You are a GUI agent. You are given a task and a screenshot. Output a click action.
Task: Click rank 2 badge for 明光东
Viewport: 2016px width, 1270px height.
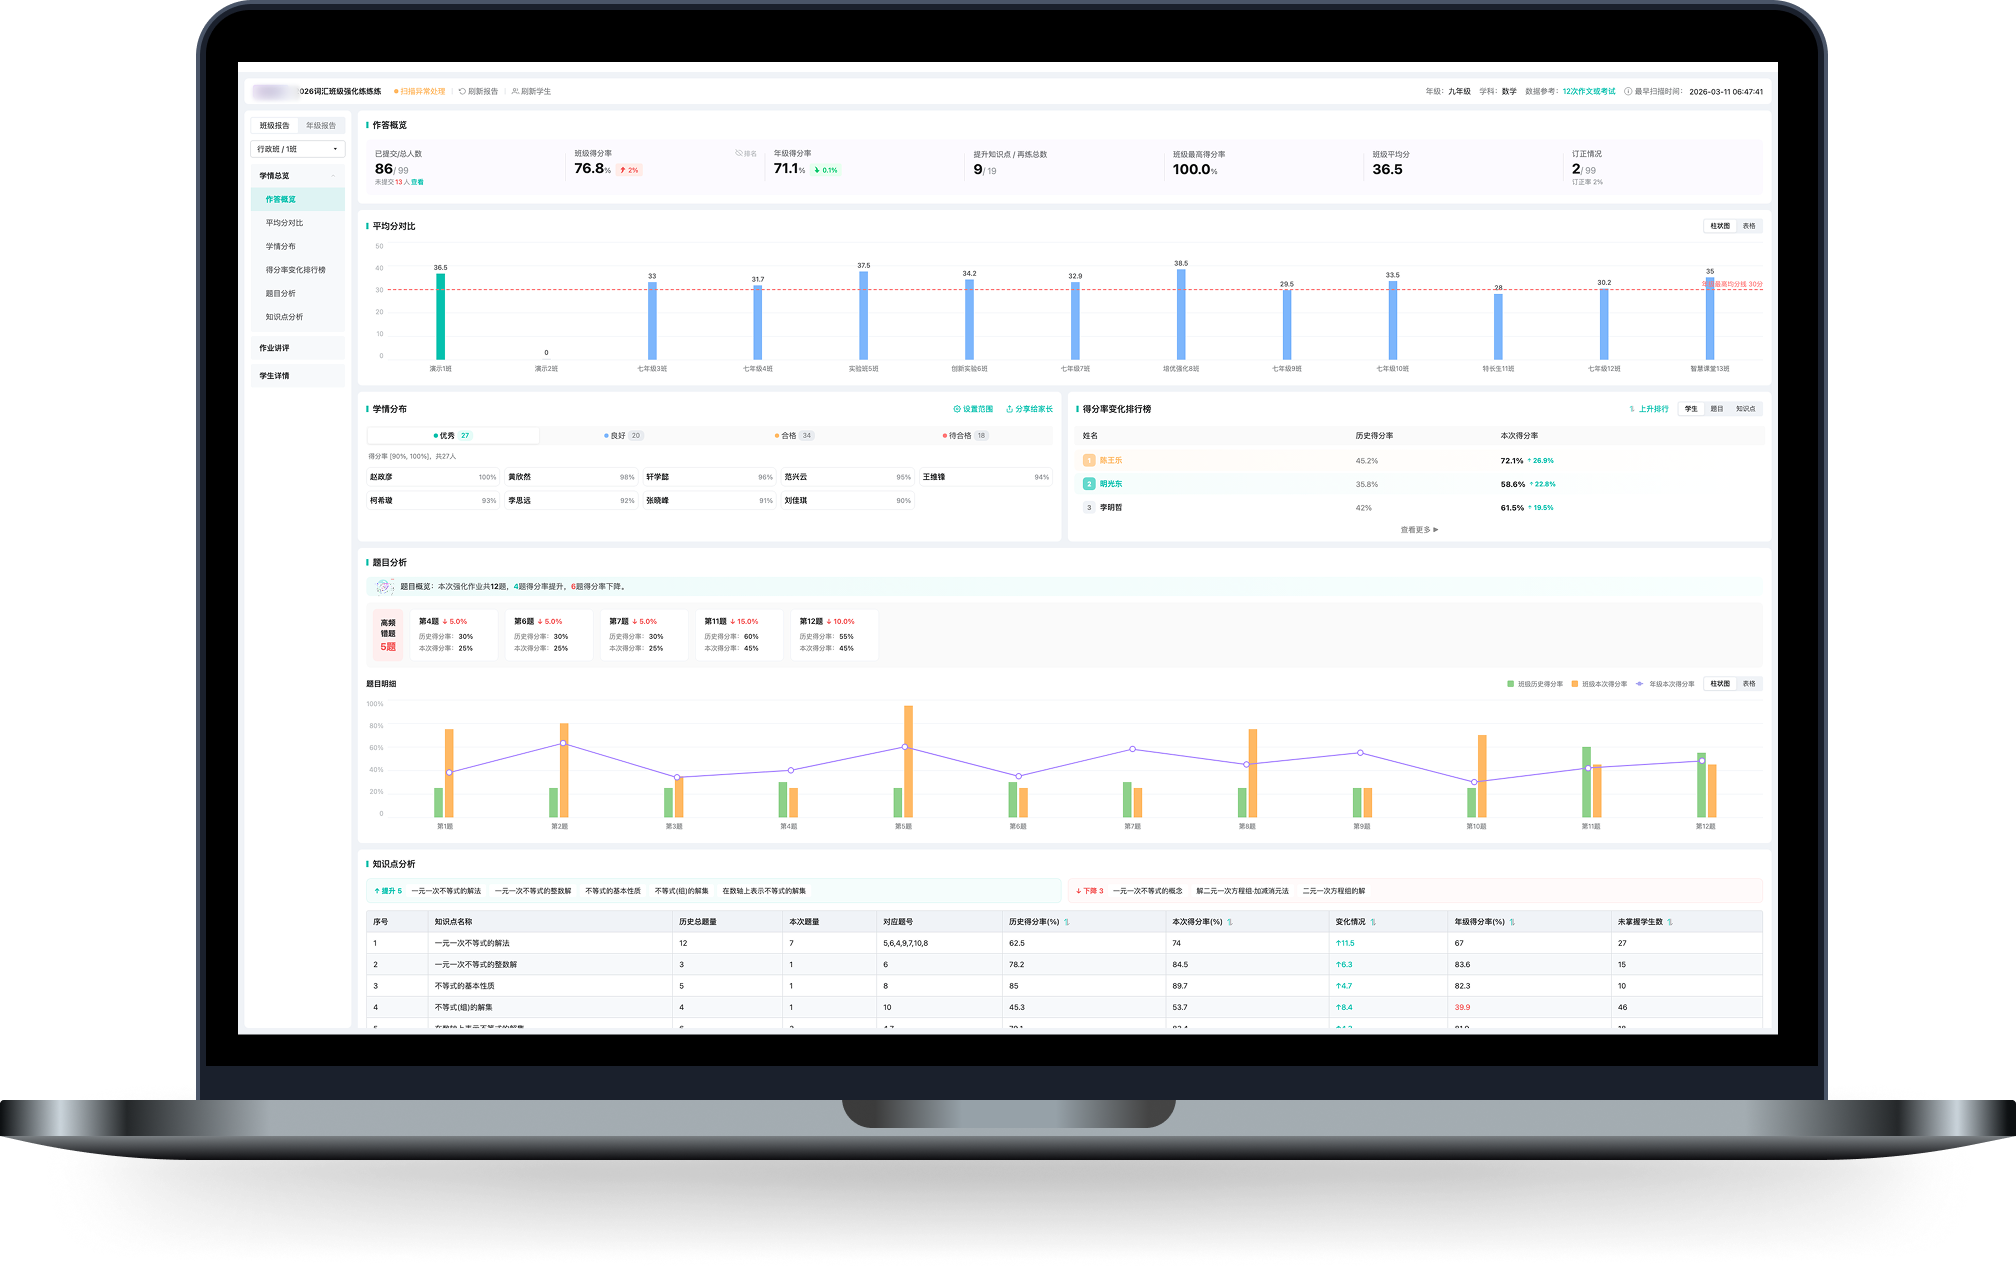tap(1089, 484)
